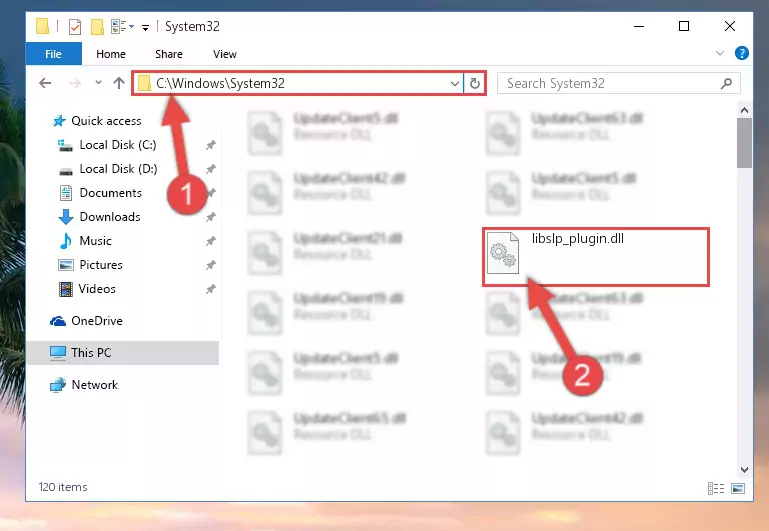Viewport: 769px width, 531px height.
Task: Open the address bar history dropdown
Action: pyautogui.click(x=455, y=83)
